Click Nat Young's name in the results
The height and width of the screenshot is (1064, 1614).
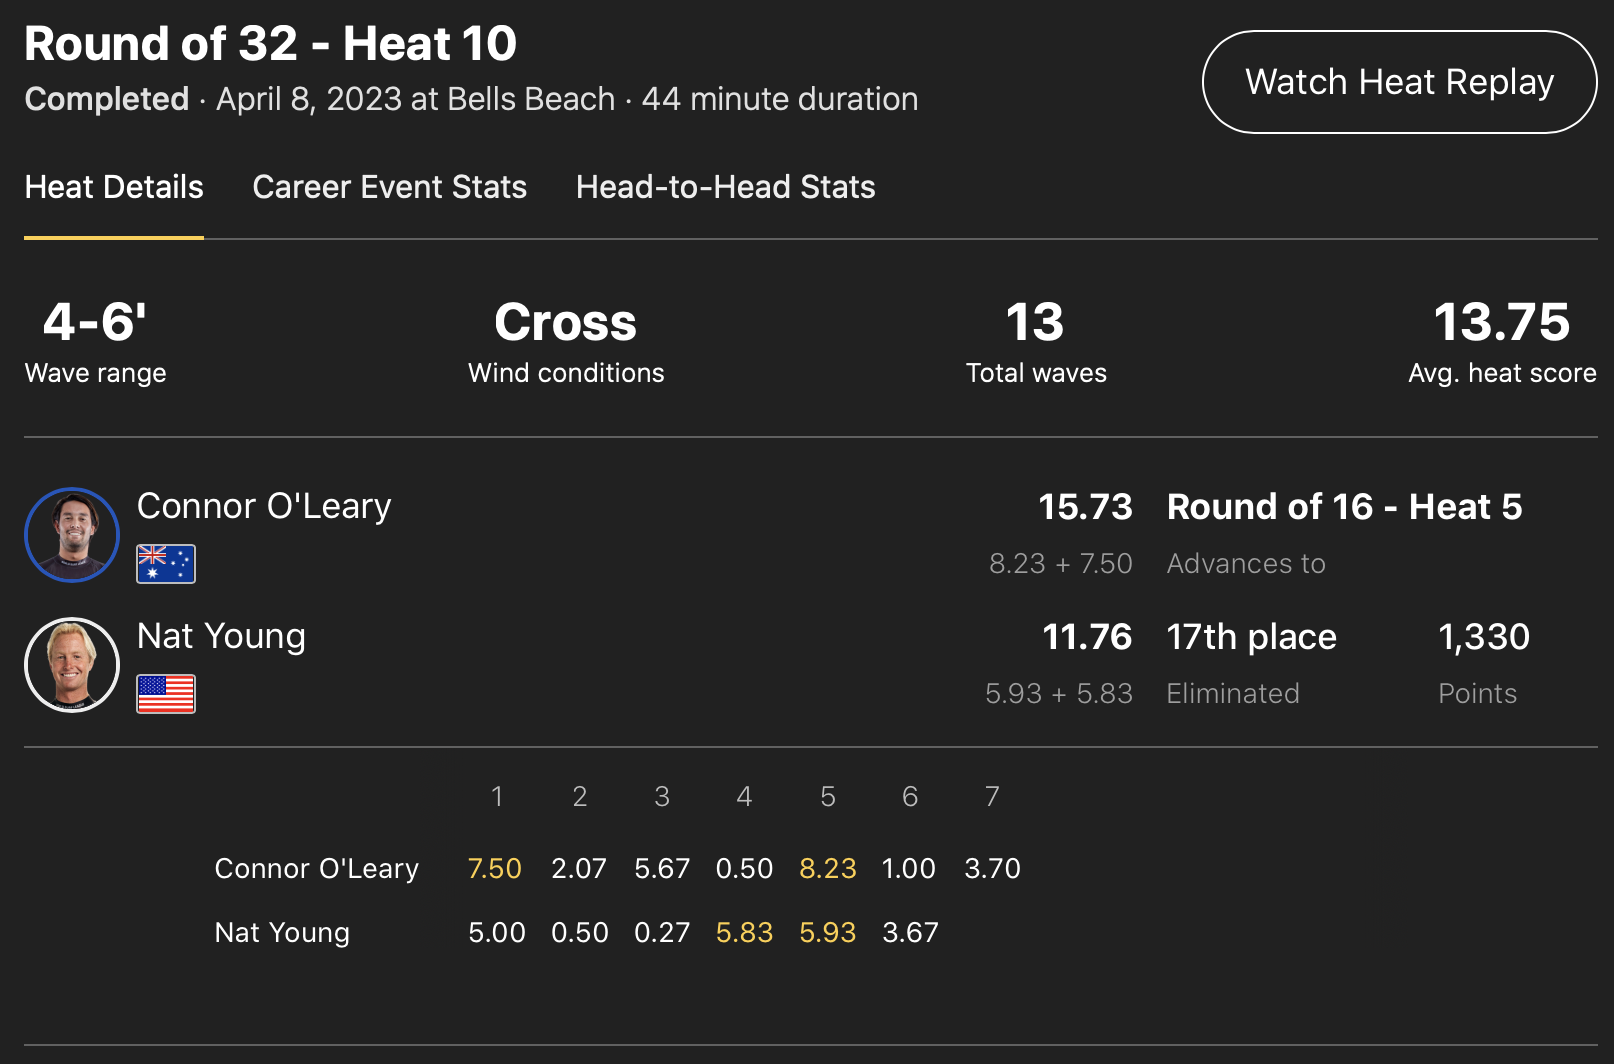[x=221, y=637]
